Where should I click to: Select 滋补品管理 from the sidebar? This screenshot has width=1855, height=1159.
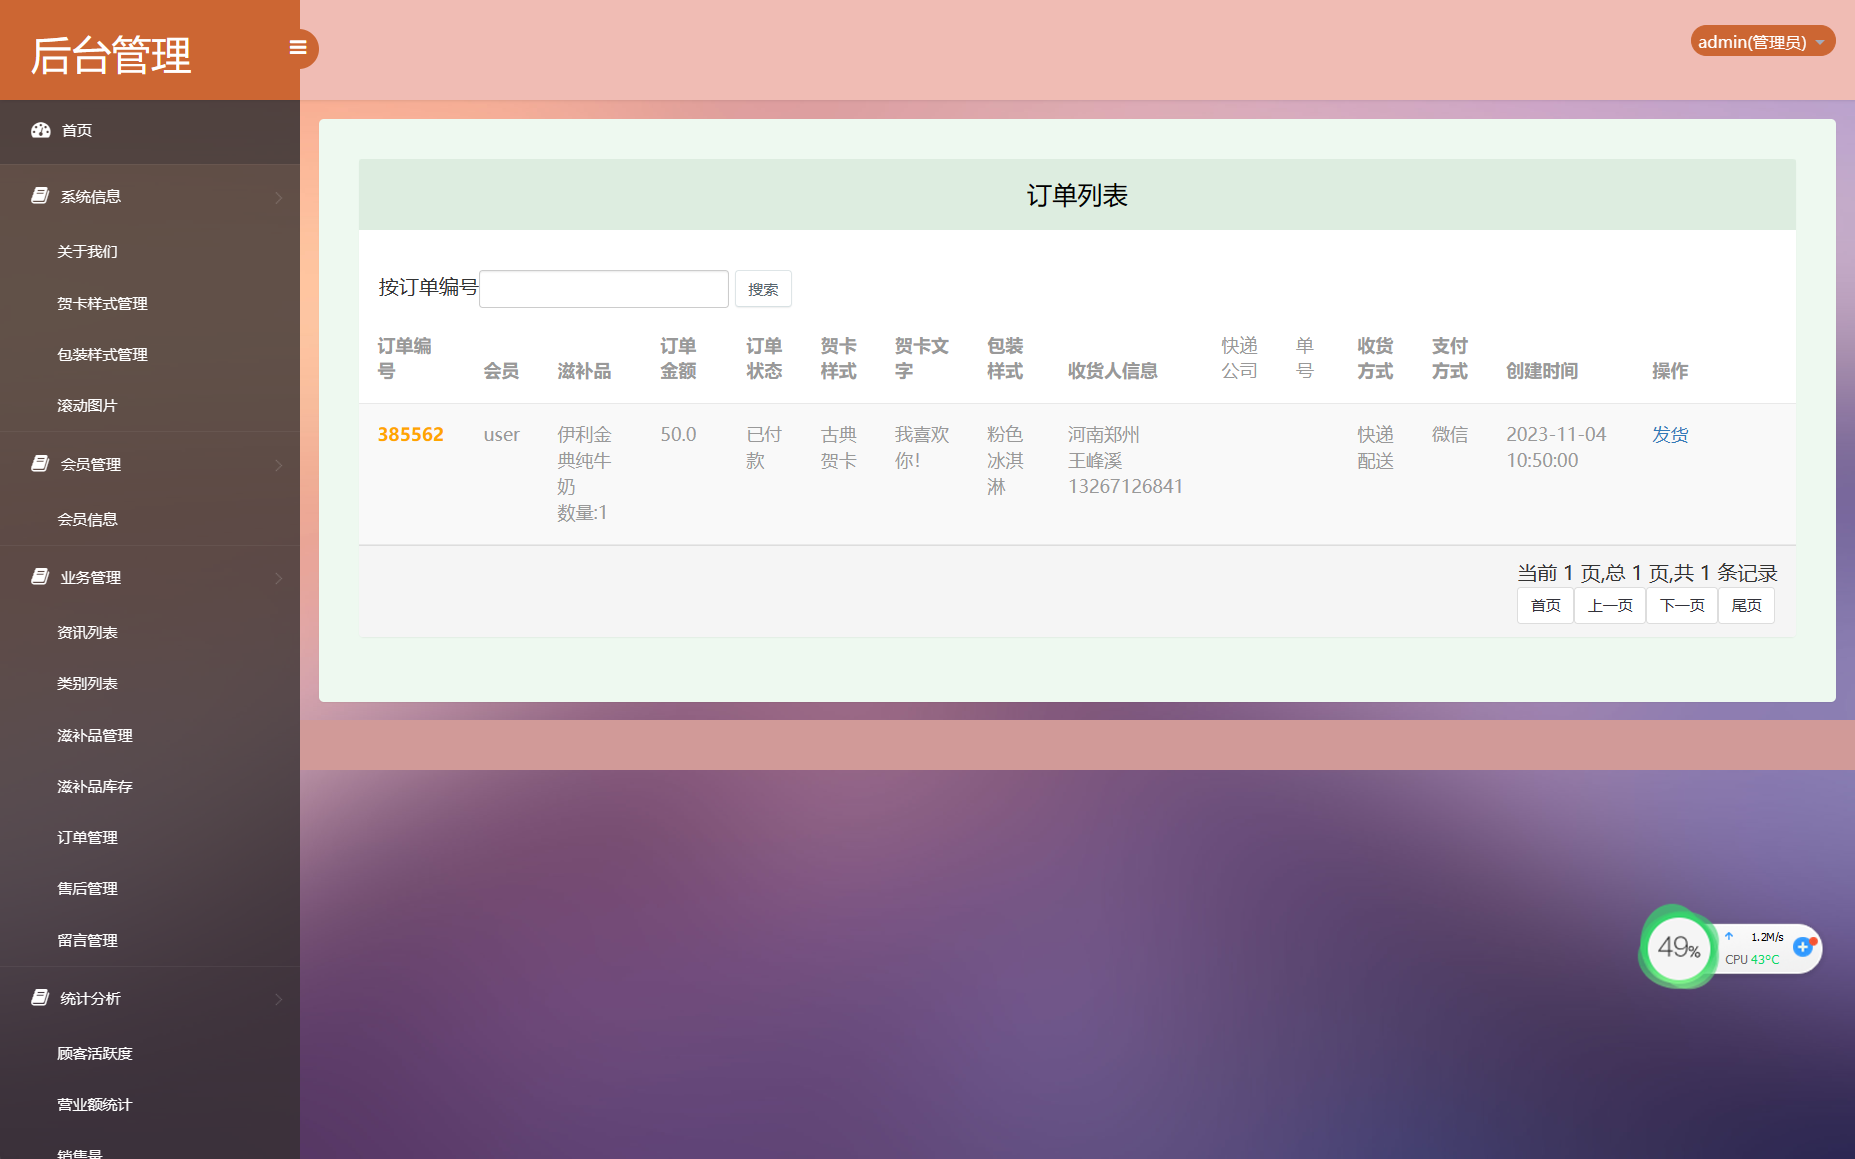pyautogui.click(x=94, y=735)
